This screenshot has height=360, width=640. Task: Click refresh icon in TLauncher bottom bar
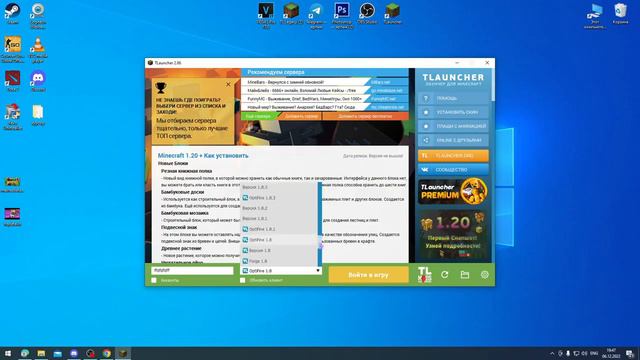[x=444, y=275]
